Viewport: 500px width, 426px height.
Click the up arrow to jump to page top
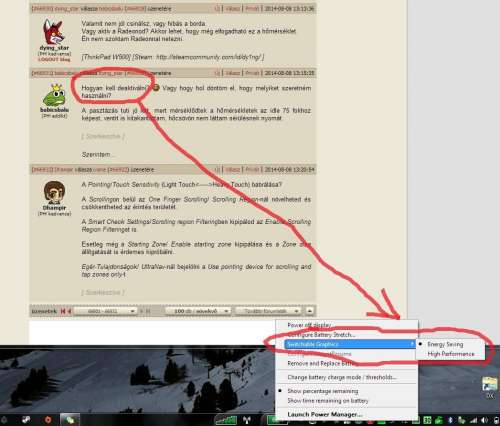[310, 311]
